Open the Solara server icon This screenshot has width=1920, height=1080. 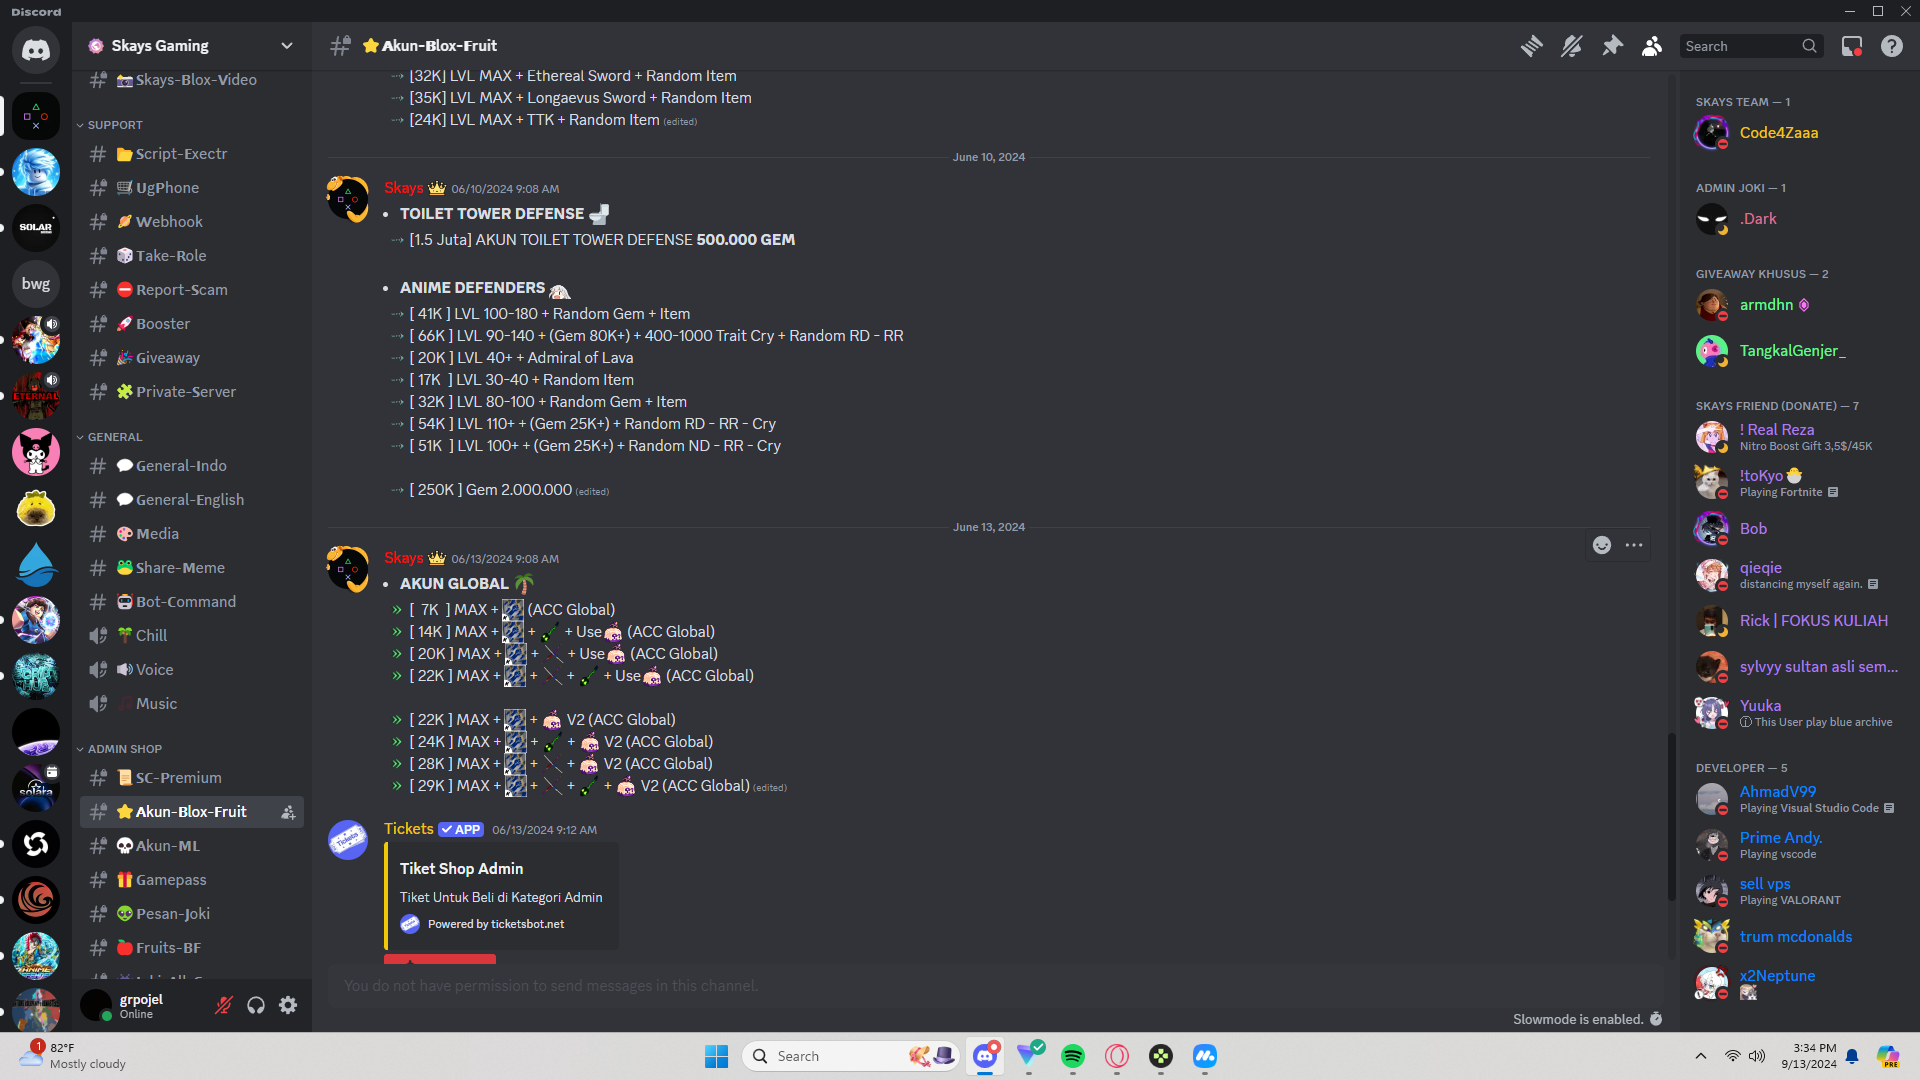(36, 788)
